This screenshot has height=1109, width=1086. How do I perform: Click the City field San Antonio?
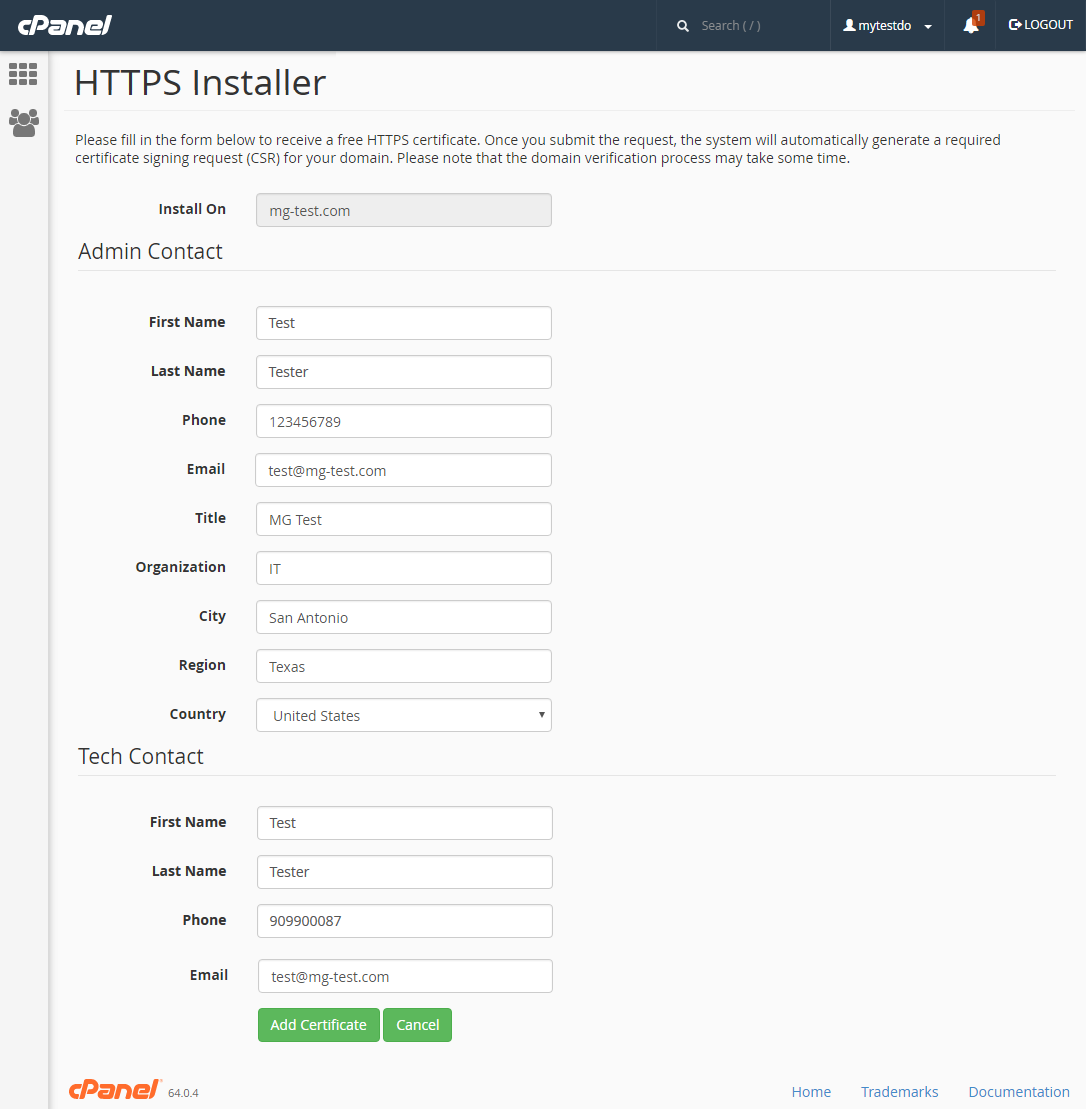click(x=403, y=617)
